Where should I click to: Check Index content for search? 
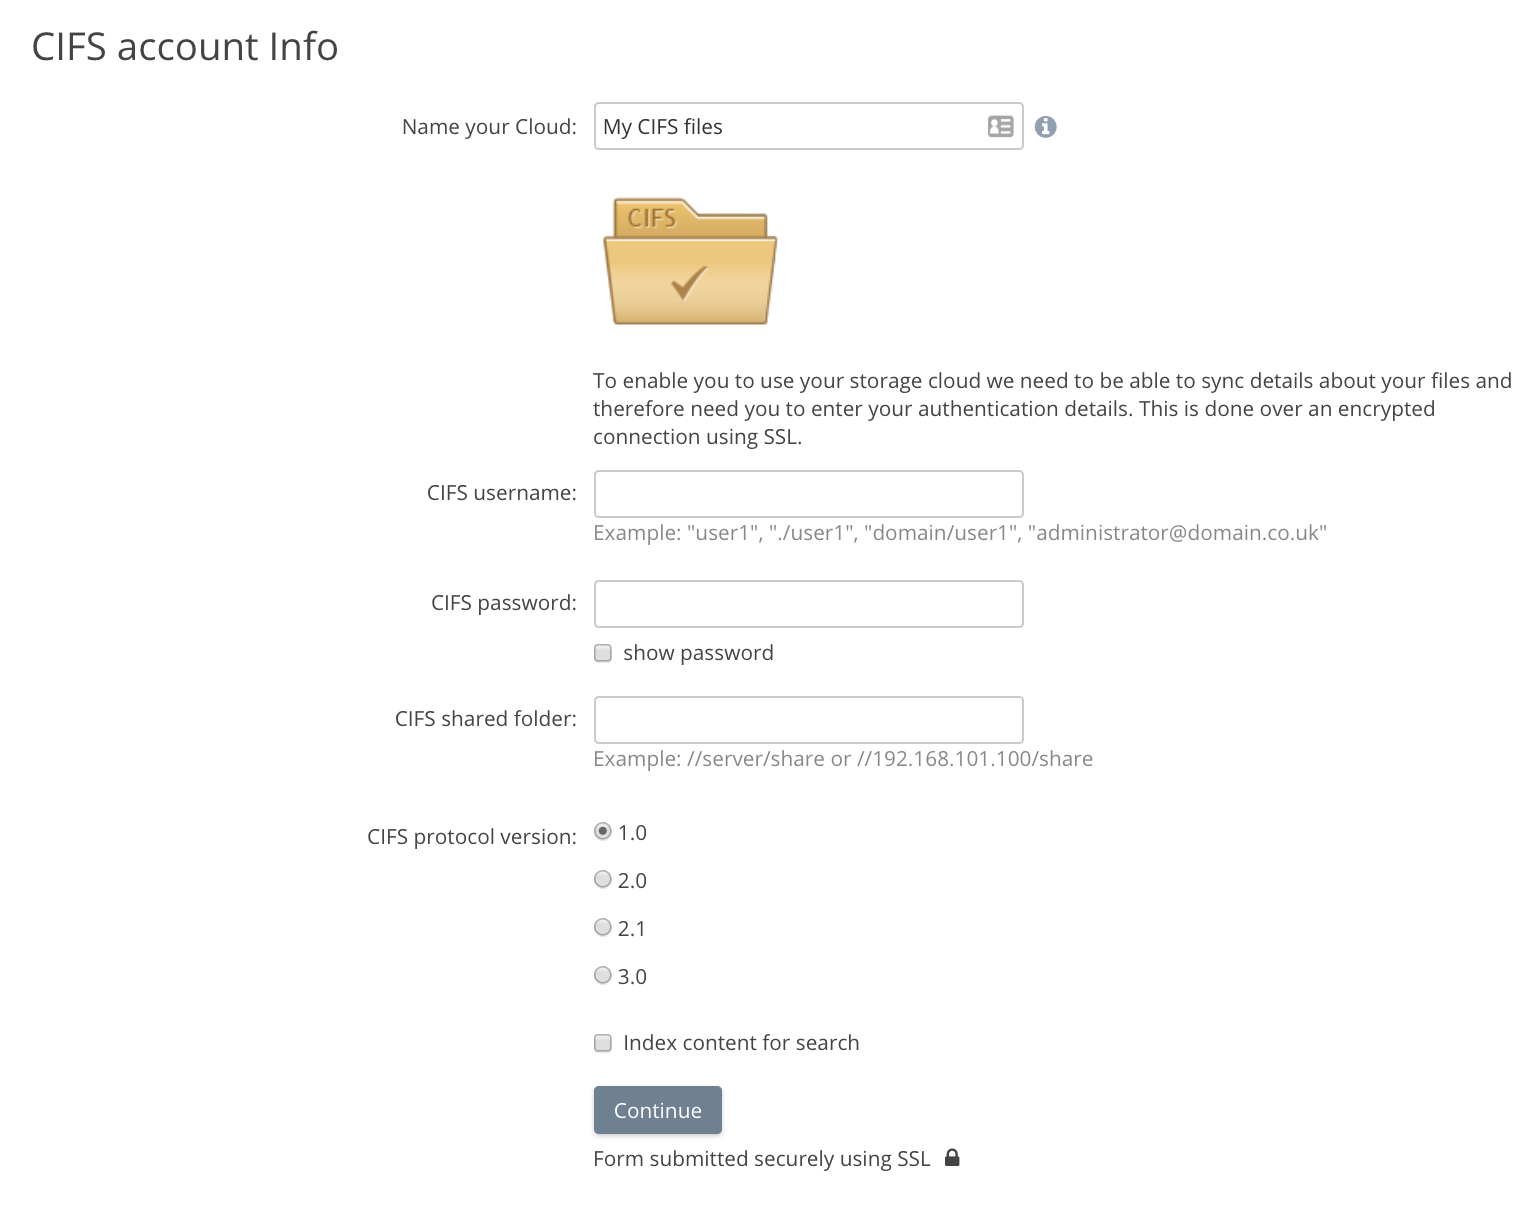coord(603,1042)
